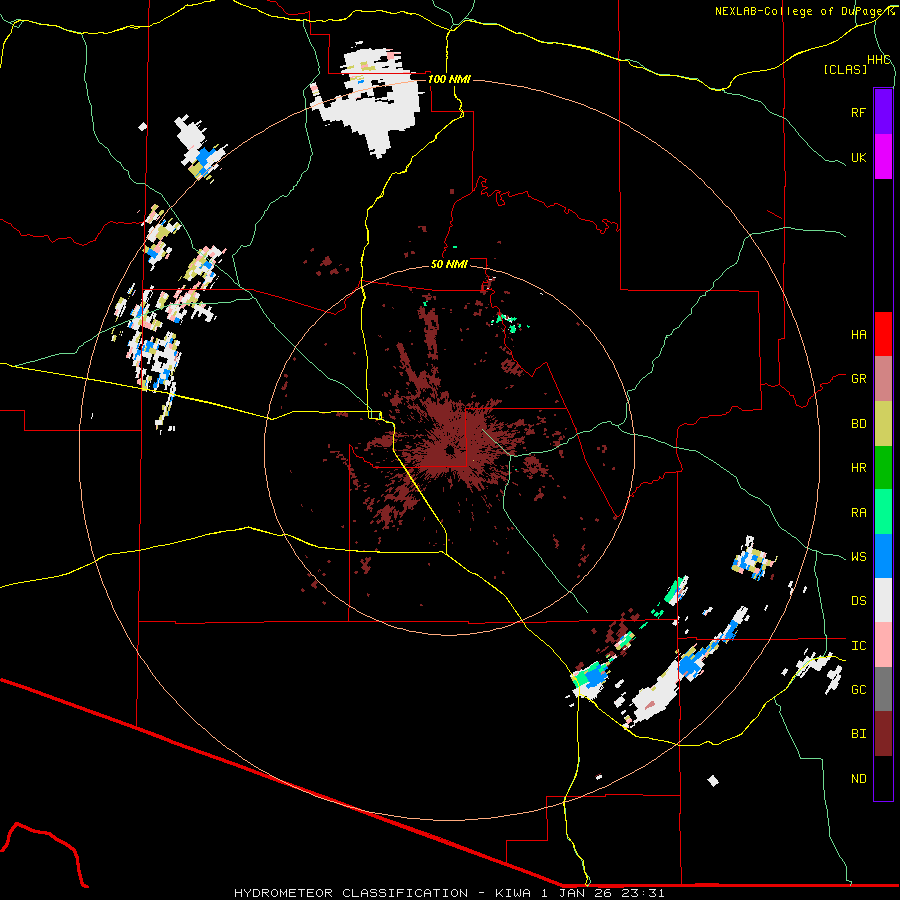The height and width of the screenshot is (900, 900).
Task: Click the dusty pink GR legend swatch
Action: [x=883, y=378]
